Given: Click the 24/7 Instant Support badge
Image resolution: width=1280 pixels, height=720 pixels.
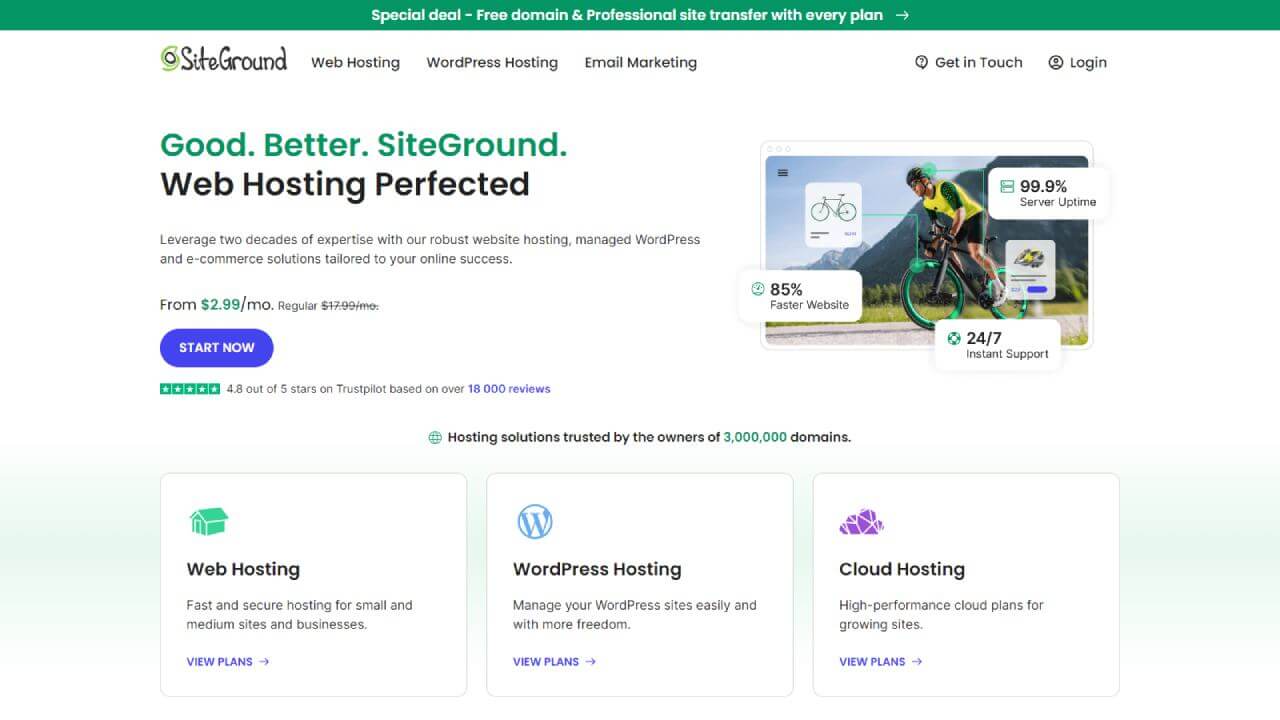Looking at the screenshot, I should coord(997,345).
